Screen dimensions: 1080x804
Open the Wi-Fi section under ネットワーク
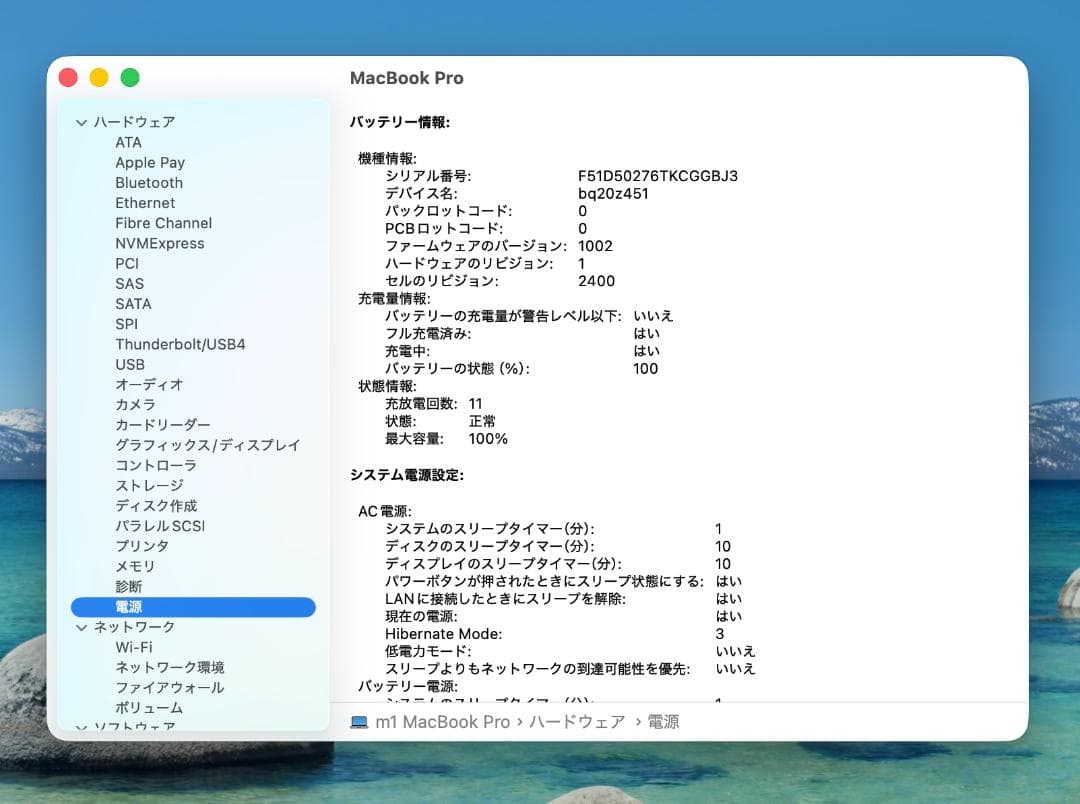click(134, 647)
